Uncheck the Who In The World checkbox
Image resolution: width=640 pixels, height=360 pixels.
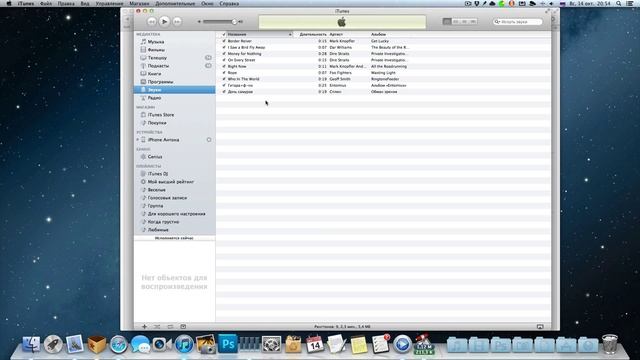click(x=224, y=79)
